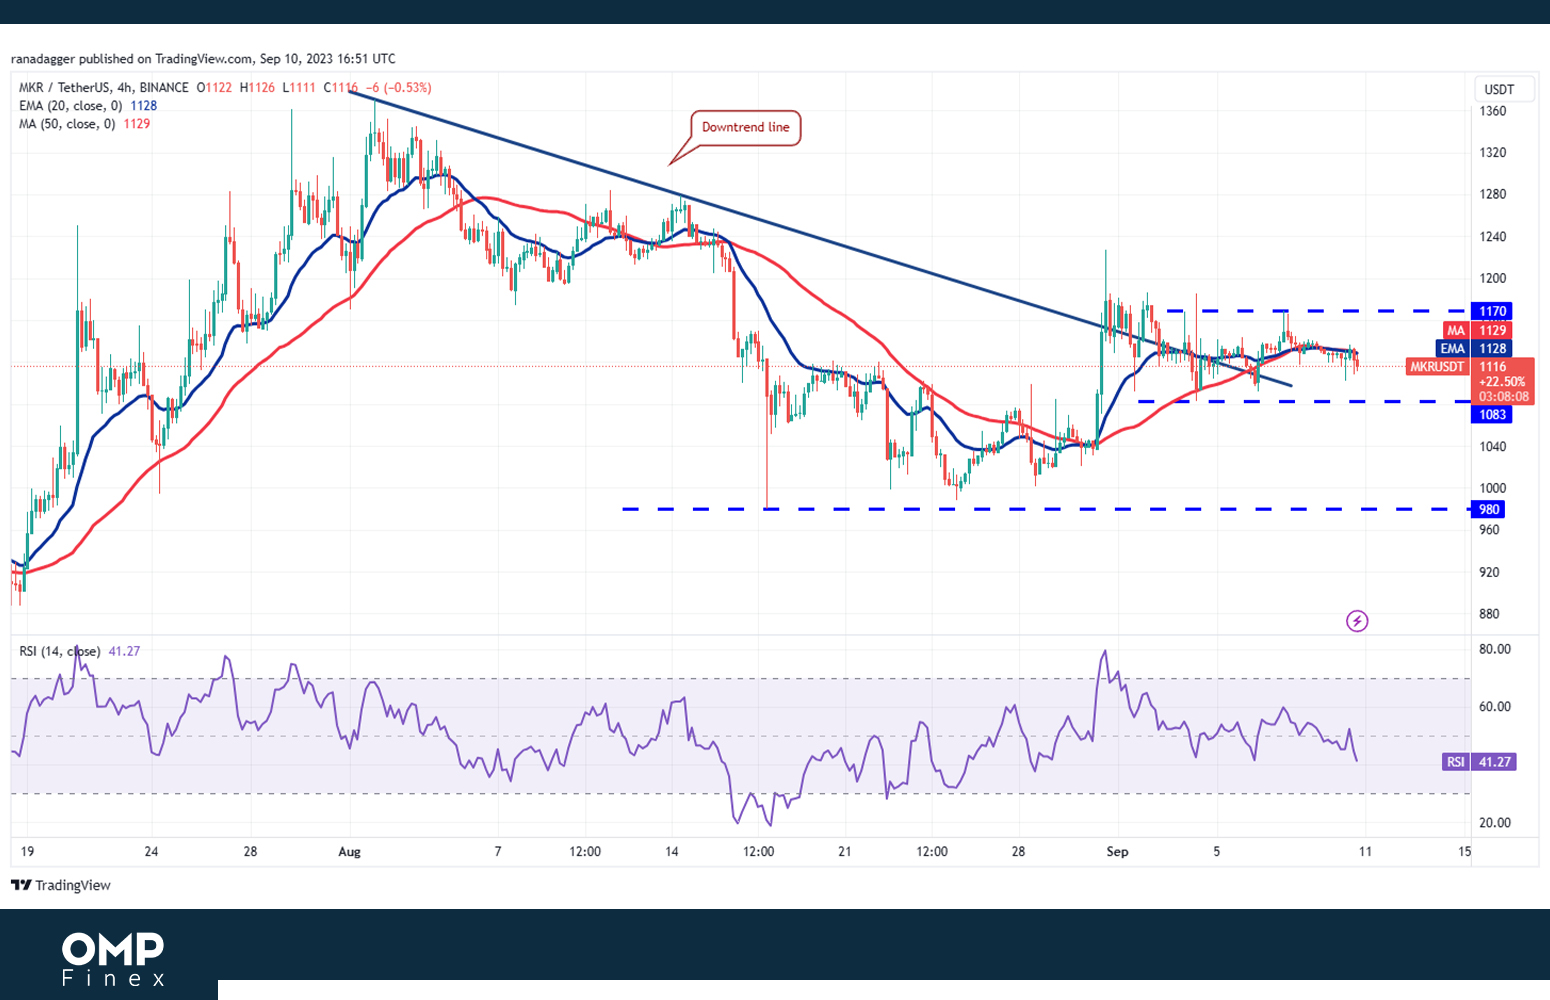Click the 'Aug' label on time axis
The width and height of the screenshot is (1550, 1000).
click(x=349, y=852)
